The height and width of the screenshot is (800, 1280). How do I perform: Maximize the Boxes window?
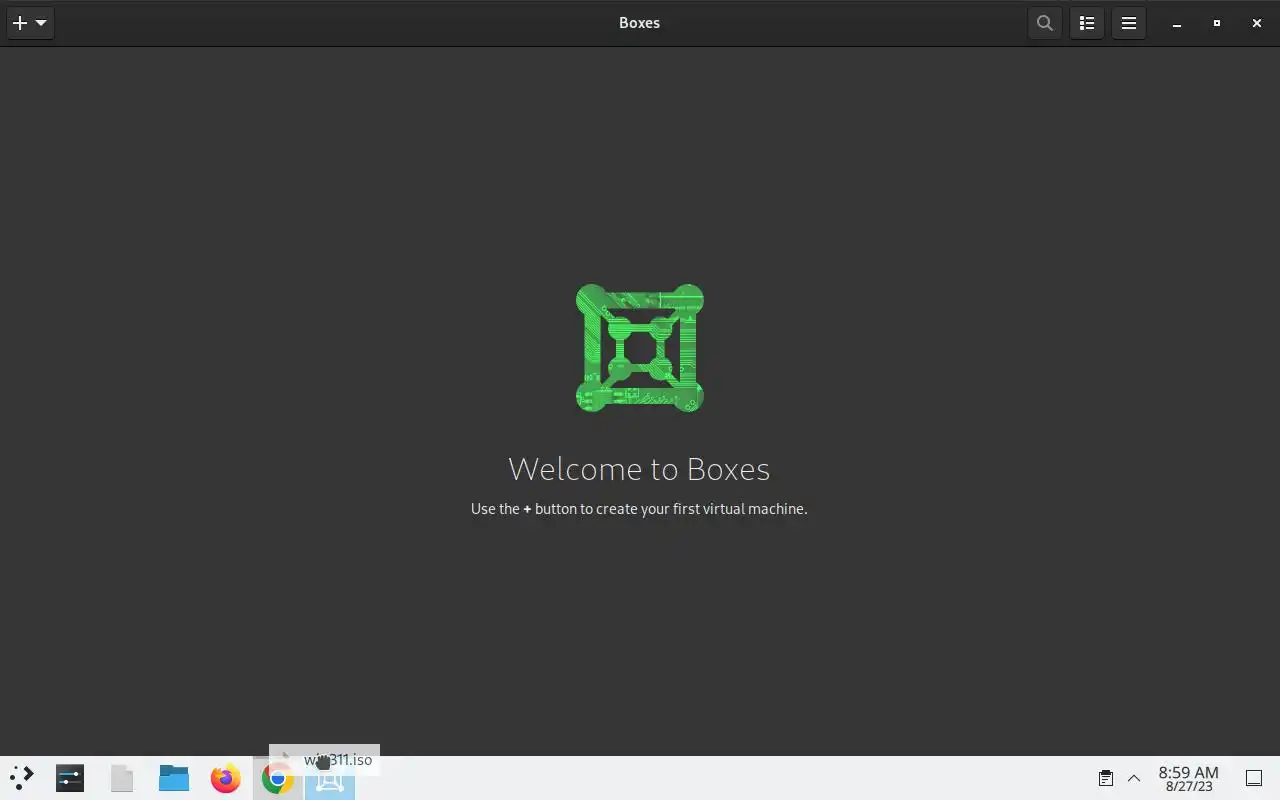1217,23
